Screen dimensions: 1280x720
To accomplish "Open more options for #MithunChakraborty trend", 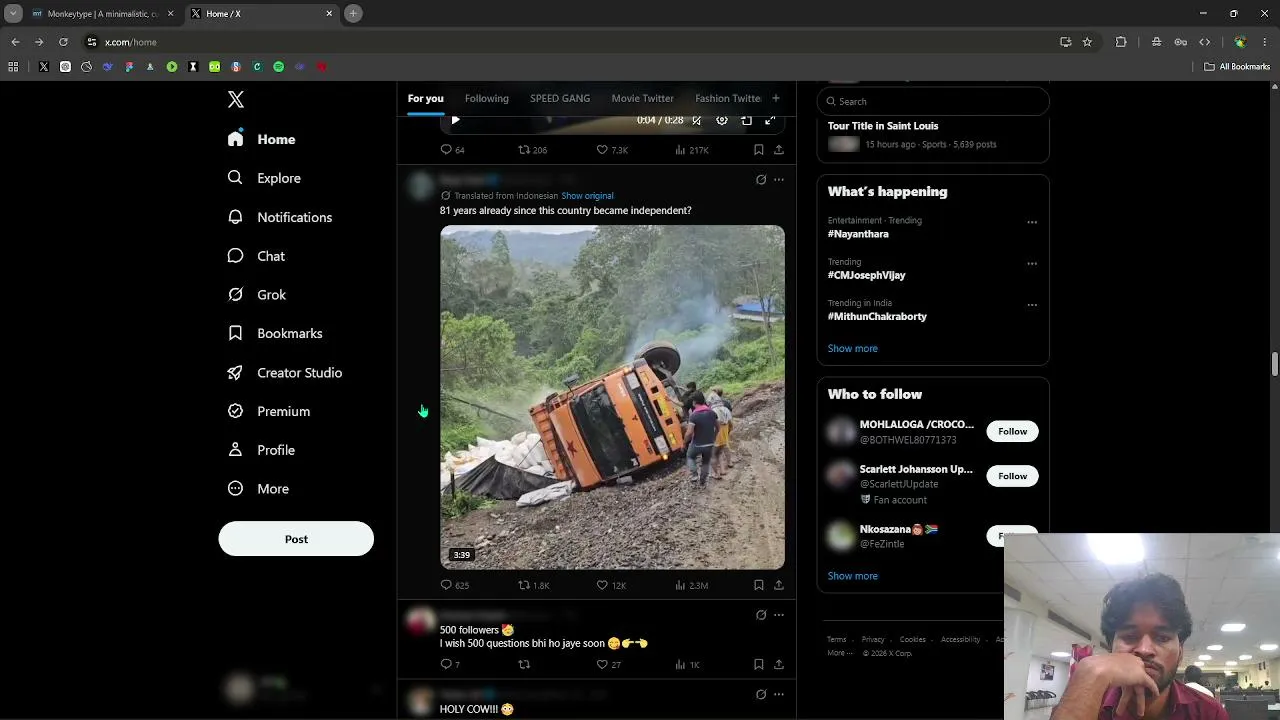I will coord(1032,305).
